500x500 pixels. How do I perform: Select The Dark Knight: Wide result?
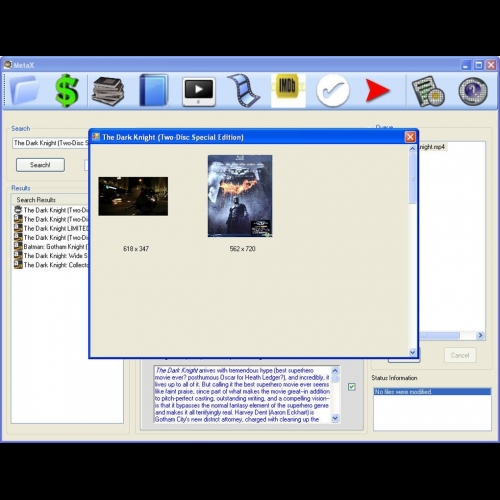pos(51,256)
